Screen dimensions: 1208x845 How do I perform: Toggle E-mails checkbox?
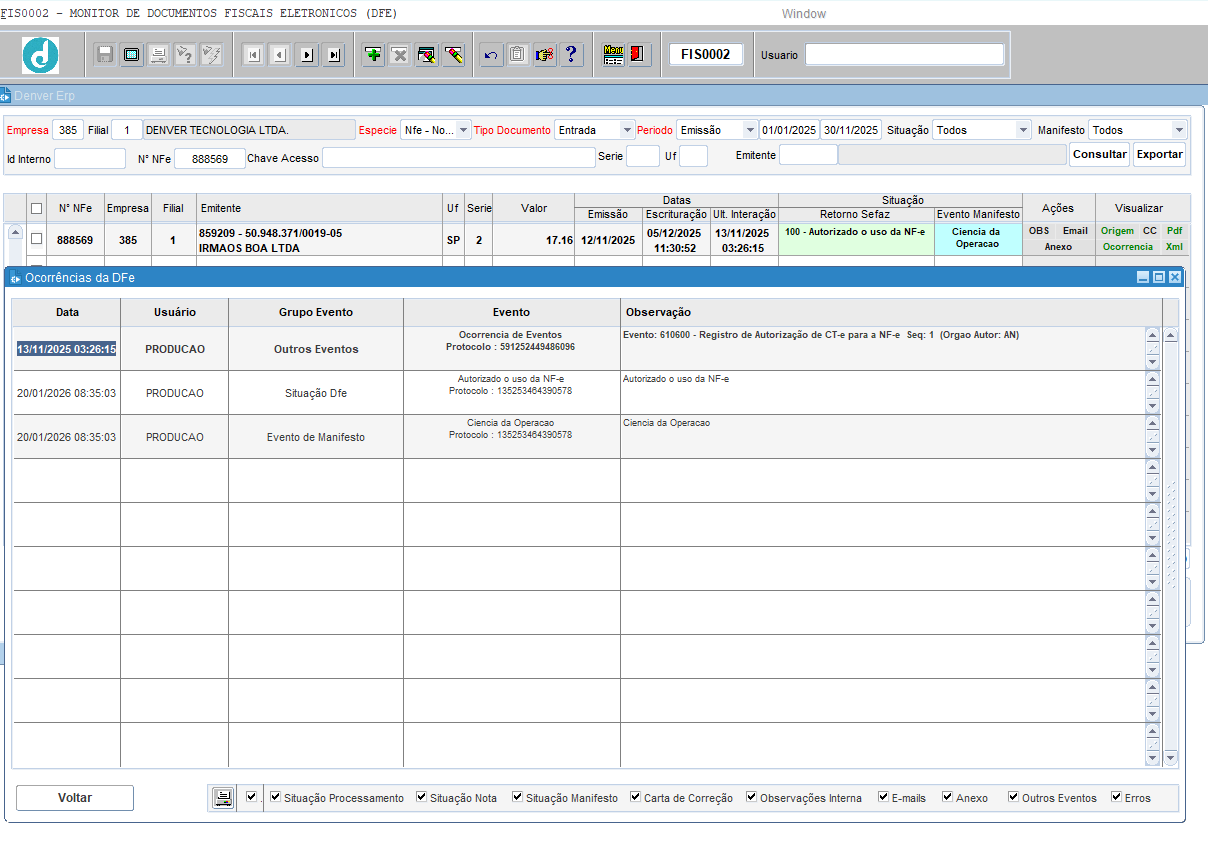(x=884, y=797)
